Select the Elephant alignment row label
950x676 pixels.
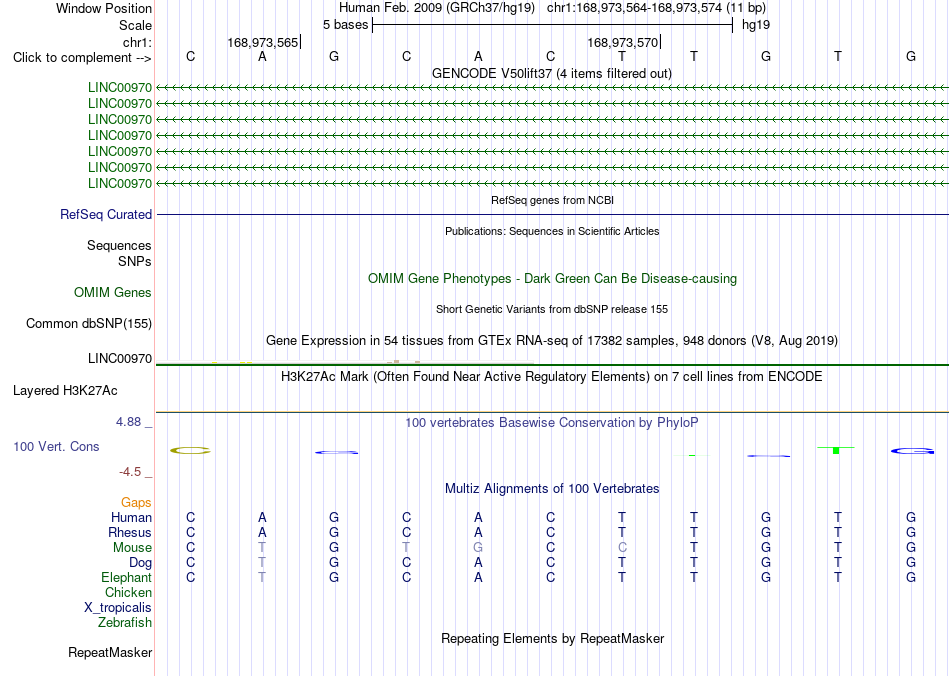point(127,577)
